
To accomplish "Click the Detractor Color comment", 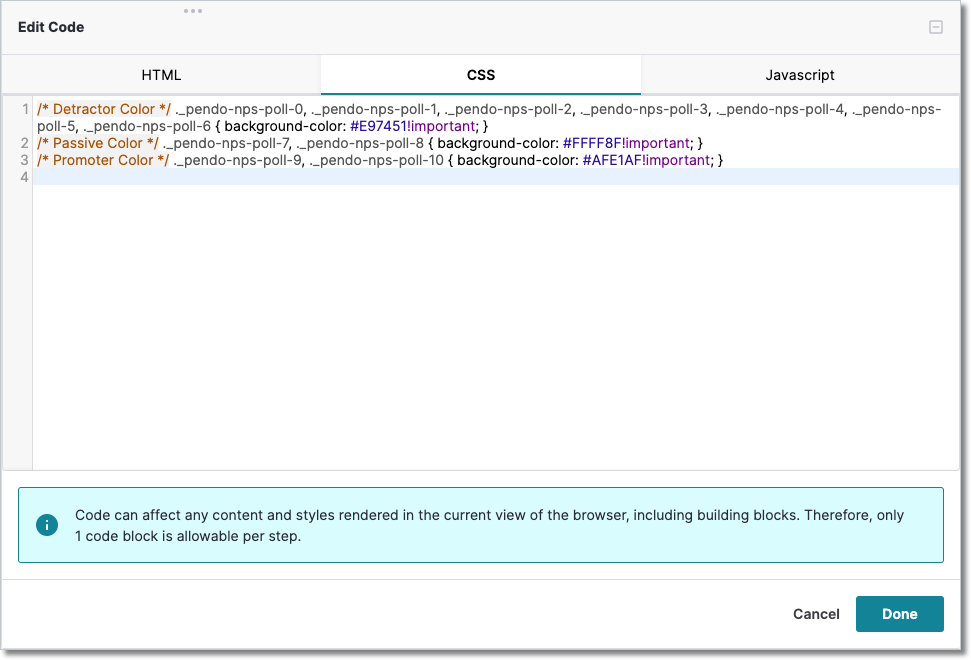I will coord(104,109).
